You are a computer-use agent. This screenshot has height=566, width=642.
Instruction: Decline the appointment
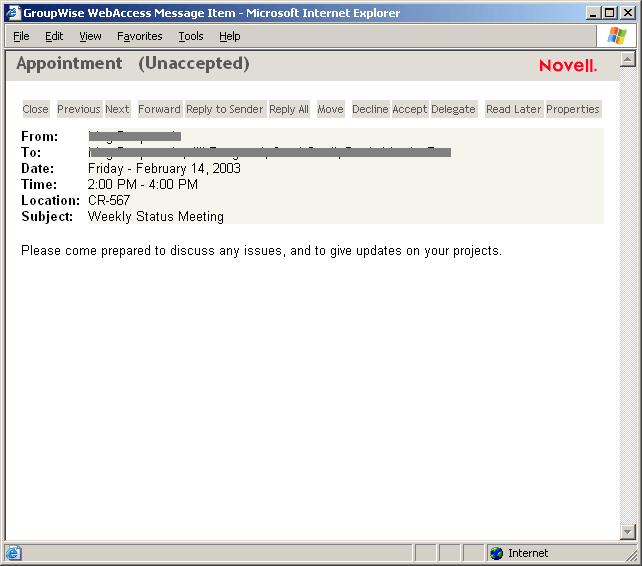[x=371, y=109]
